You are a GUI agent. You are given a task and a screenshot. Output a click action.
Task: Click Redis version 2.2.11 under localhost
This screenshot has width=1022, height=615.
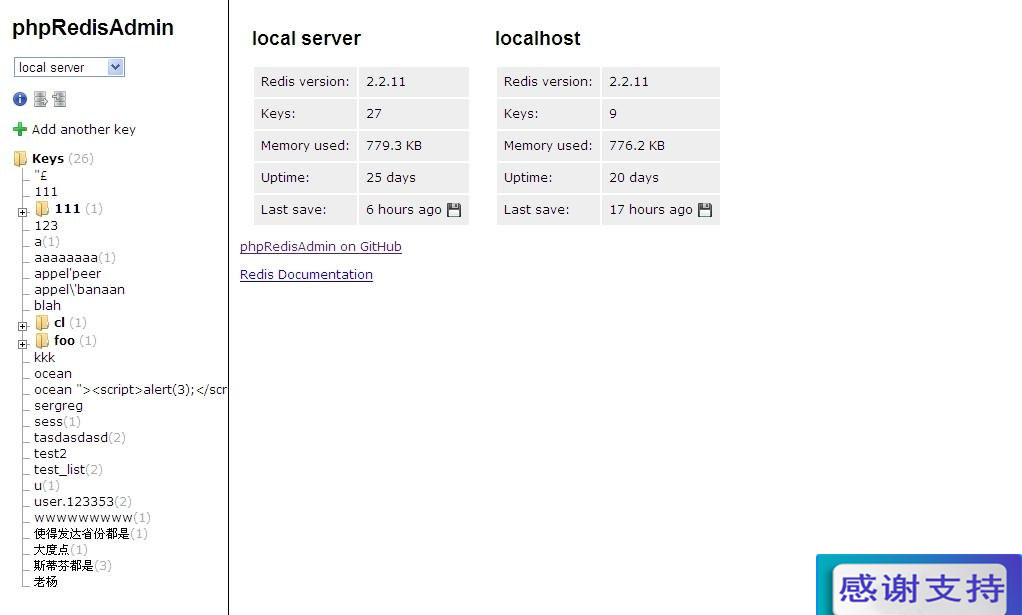pos(629,81)
